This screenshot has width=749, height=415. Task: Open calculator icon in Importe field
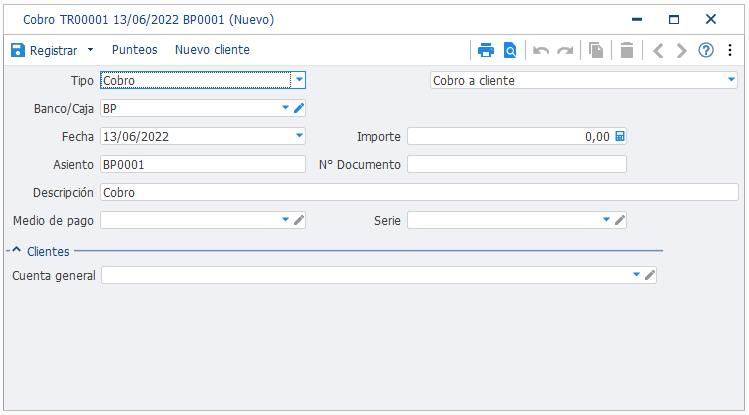click(620, 137)
